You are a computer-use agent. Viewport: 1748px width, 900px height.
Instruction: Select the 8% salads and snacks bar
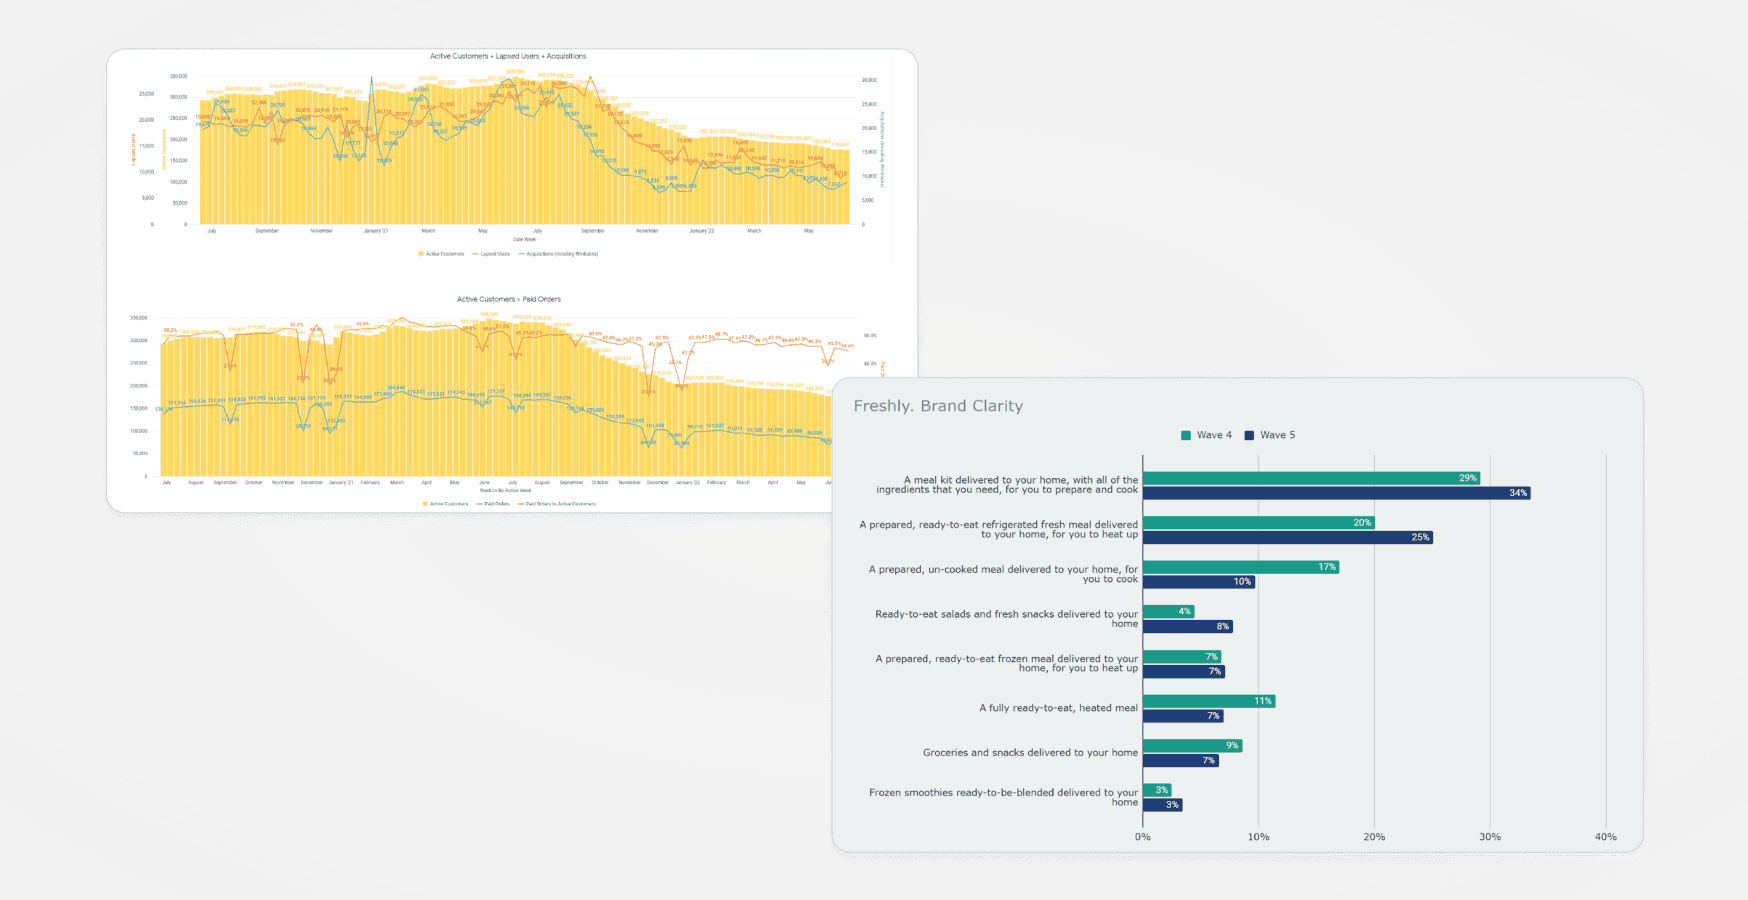coord(1188,626)
